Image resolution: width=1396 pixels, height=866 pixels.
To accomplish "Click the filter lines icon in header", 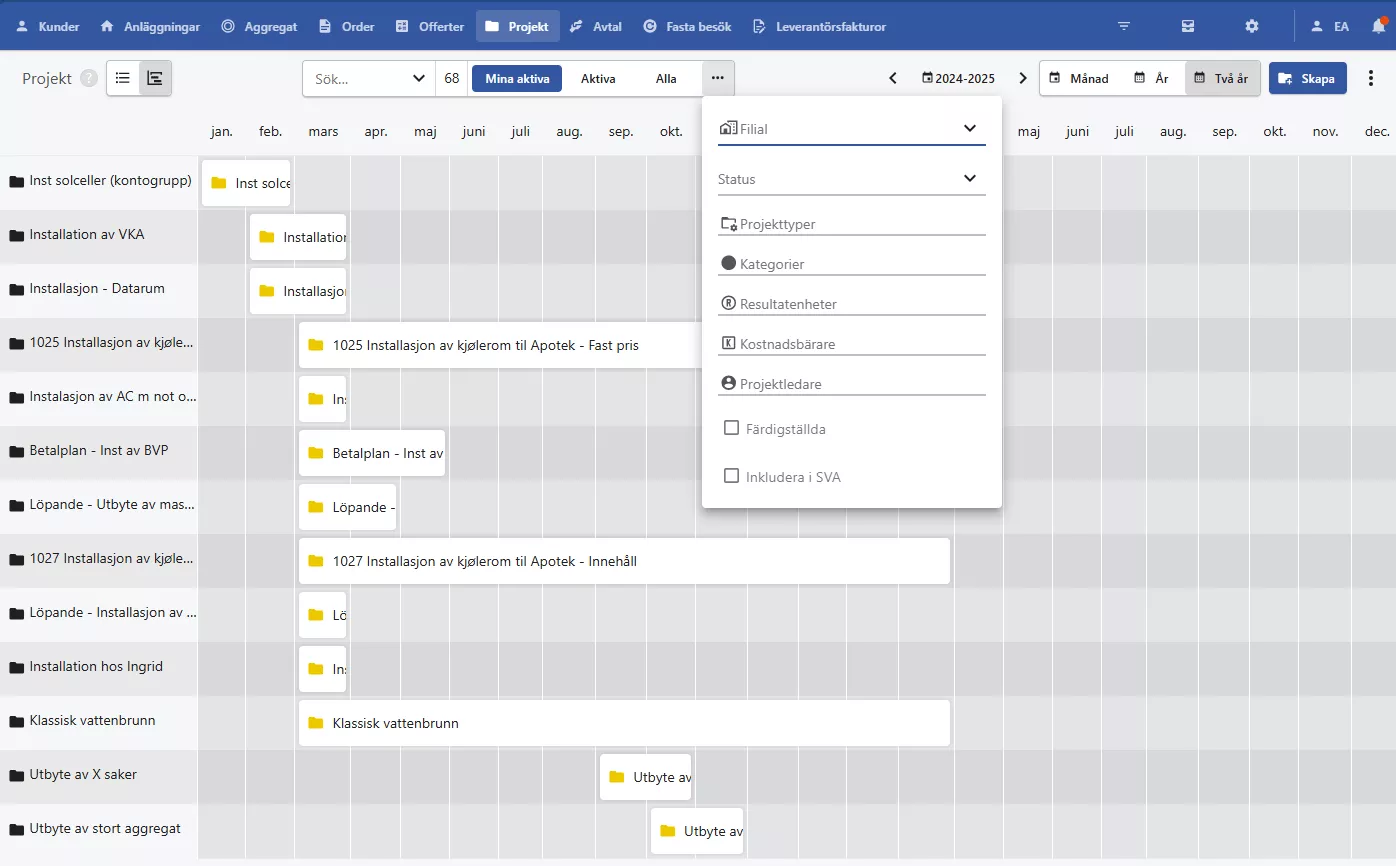I will click(1124, 26).
